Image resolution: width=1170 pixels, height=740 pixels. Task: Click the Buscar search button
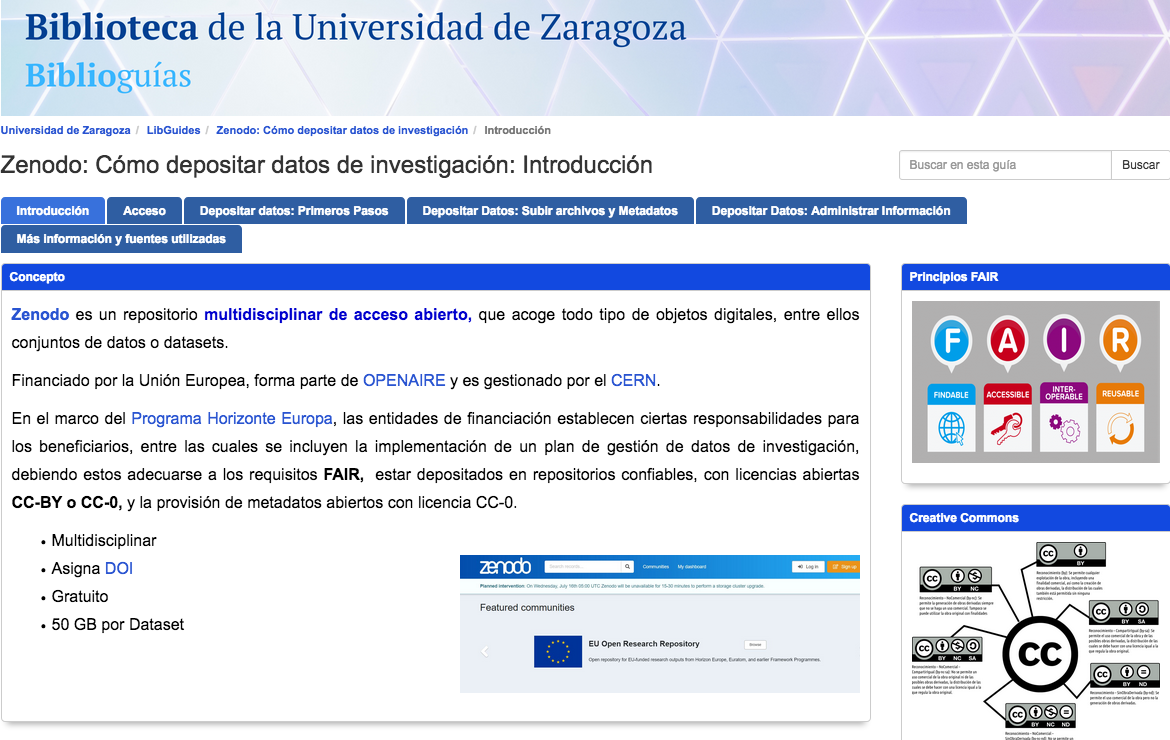coord(1140,165)
